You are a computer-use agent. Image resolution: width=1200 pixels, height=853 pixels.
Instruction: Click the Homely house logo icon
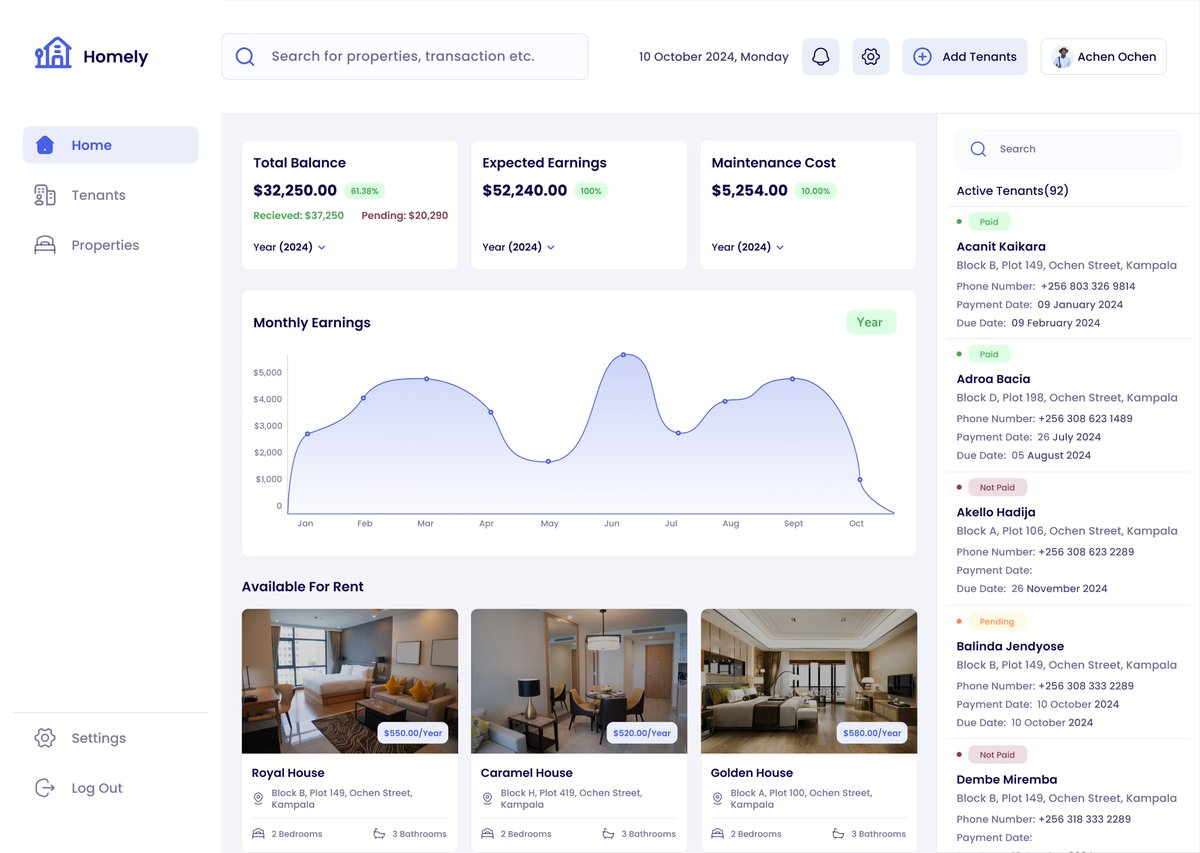[53, 53]
